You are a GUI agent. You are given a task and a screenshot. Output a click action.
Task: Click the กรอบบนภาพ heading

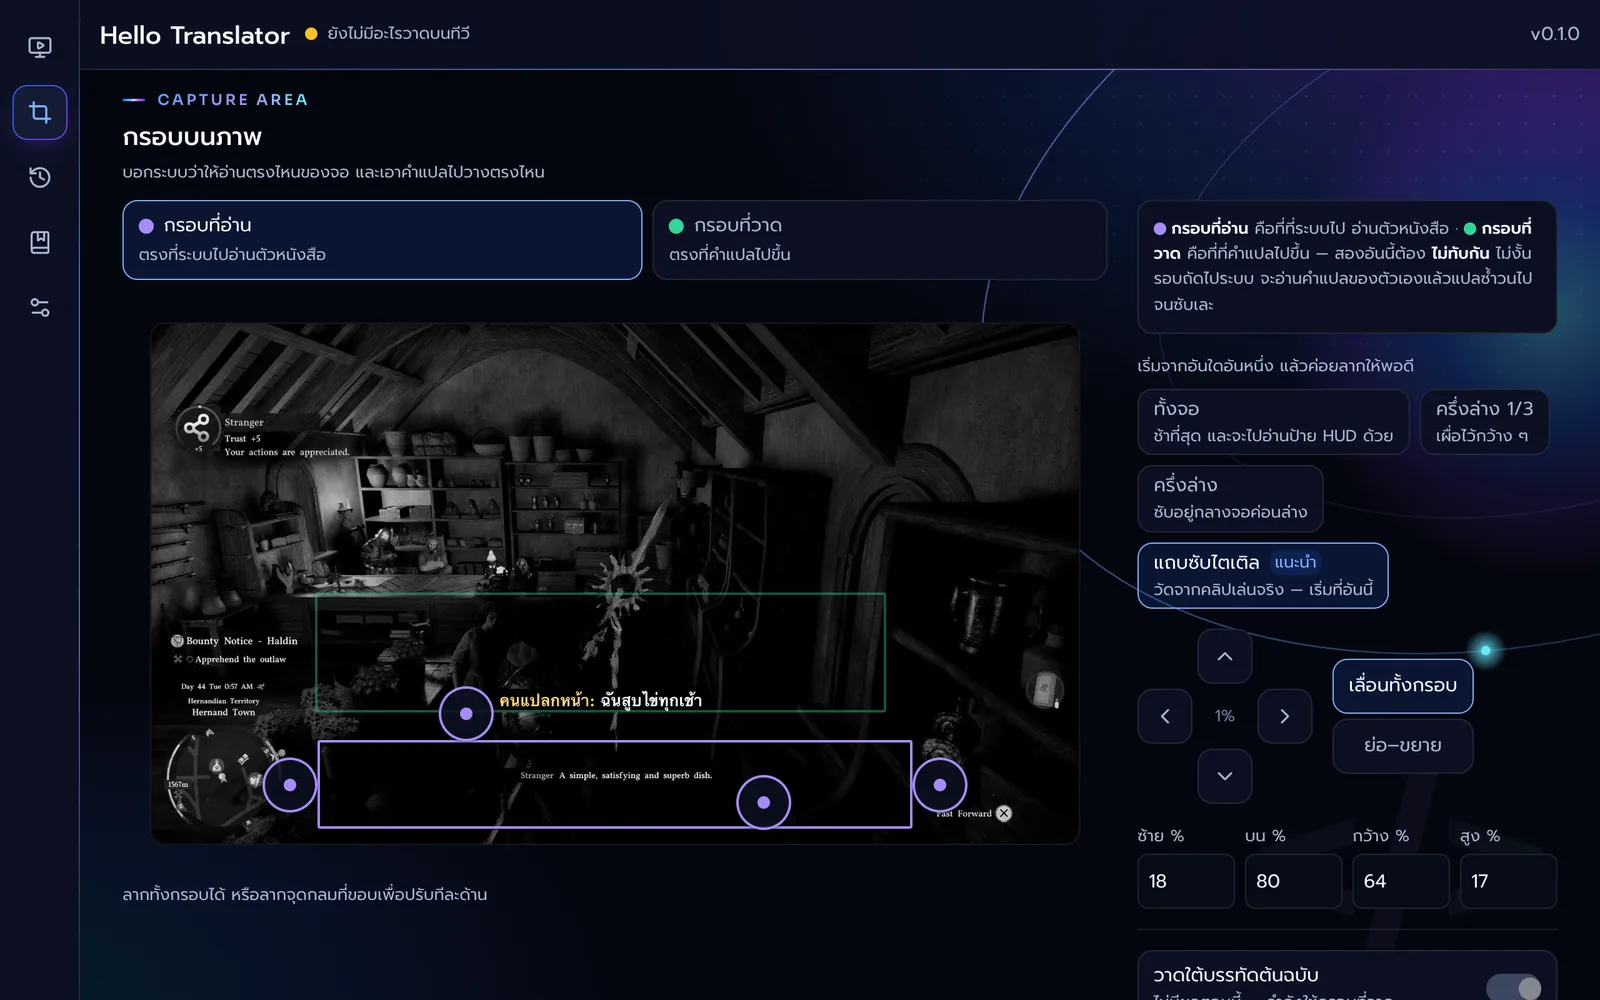[x=192, y=137]
